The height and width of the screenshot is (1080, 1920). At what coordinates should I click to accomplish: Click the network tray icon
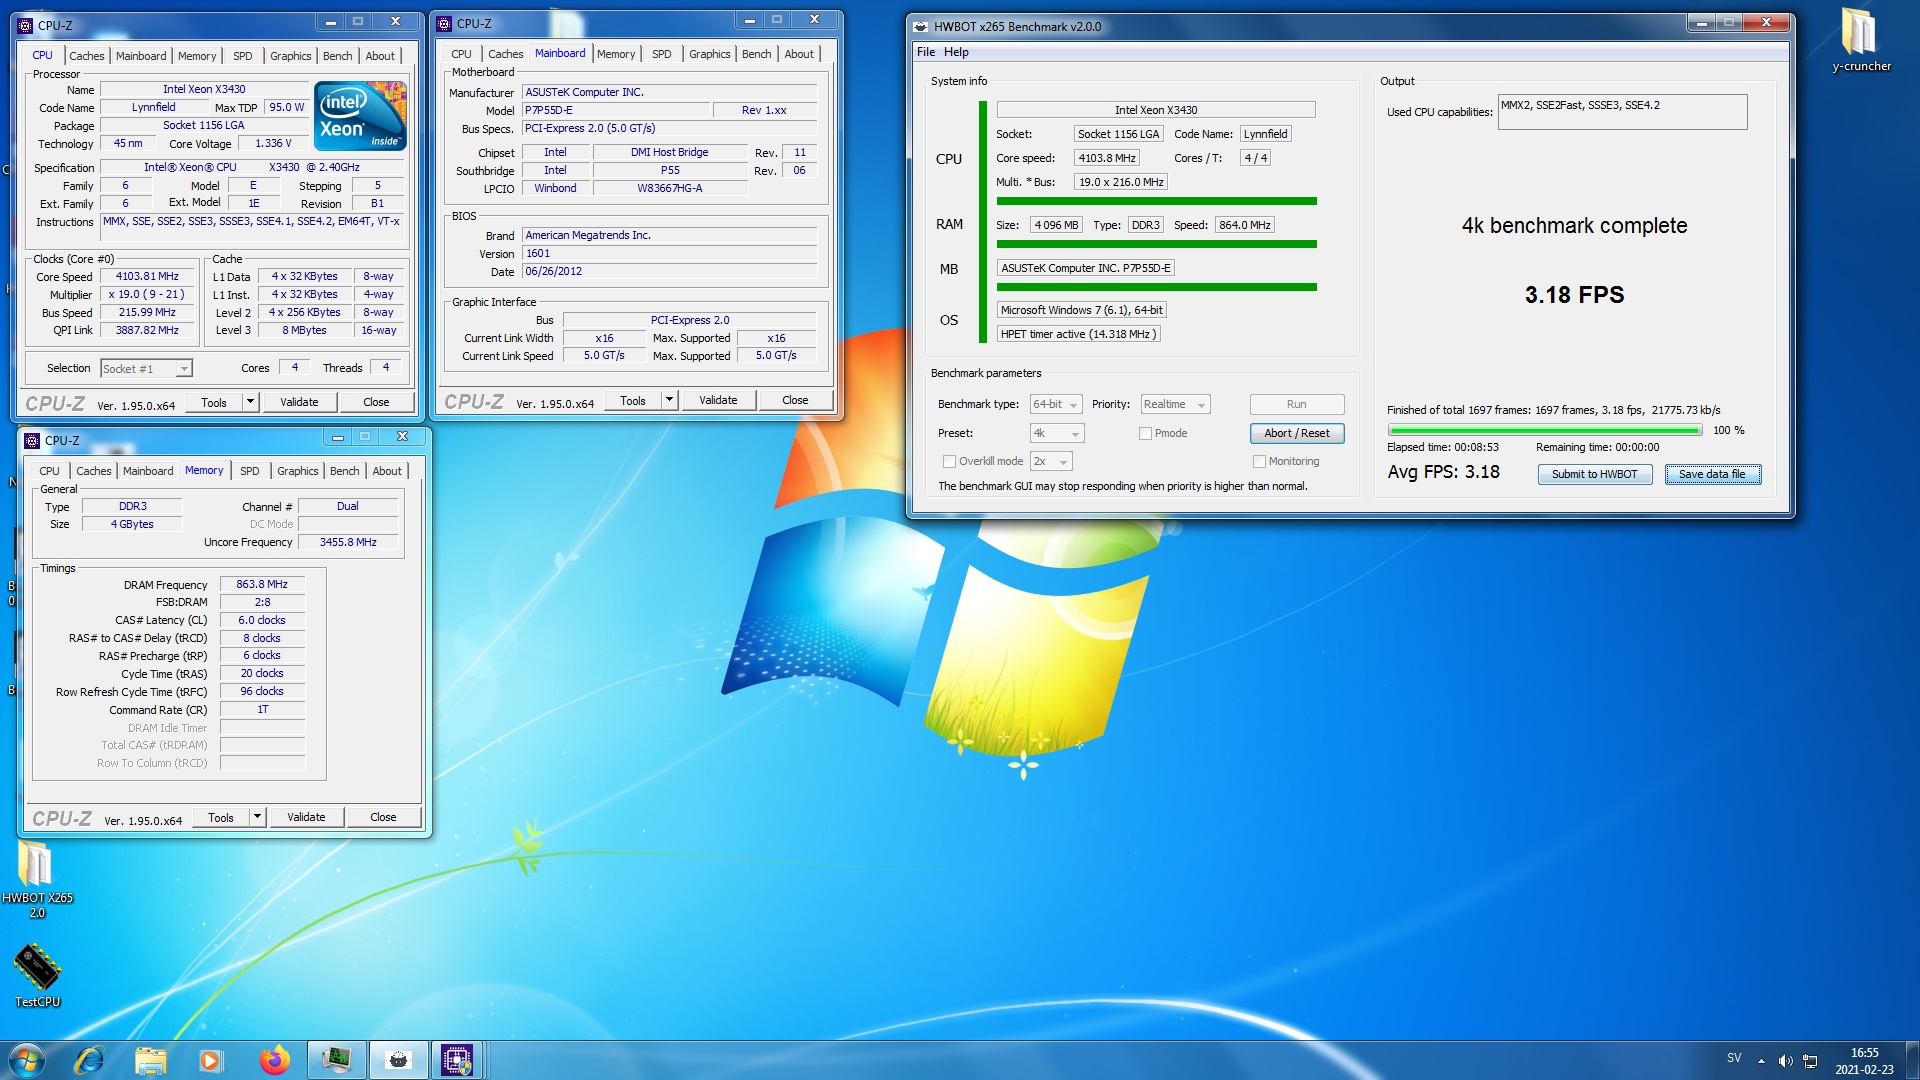point(1810,1061)
